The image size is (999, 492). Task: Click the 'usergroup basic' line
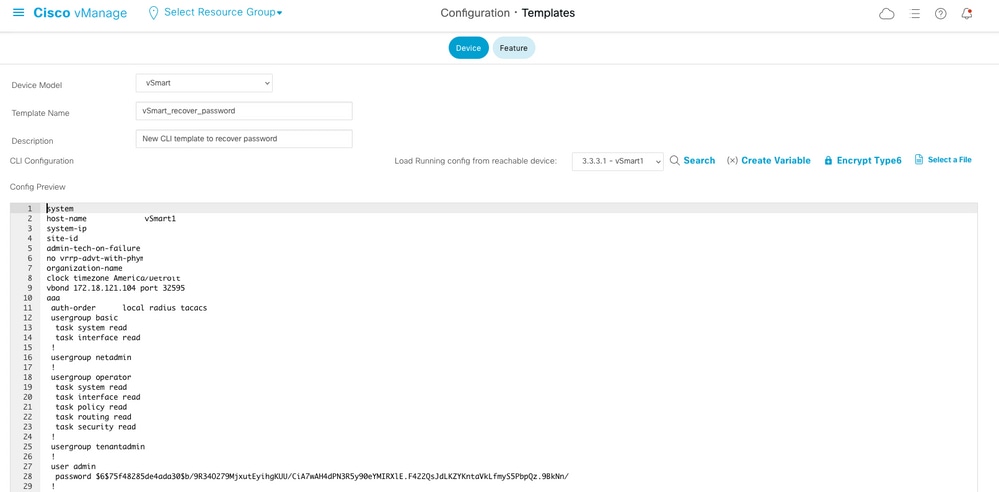point(84,317)
